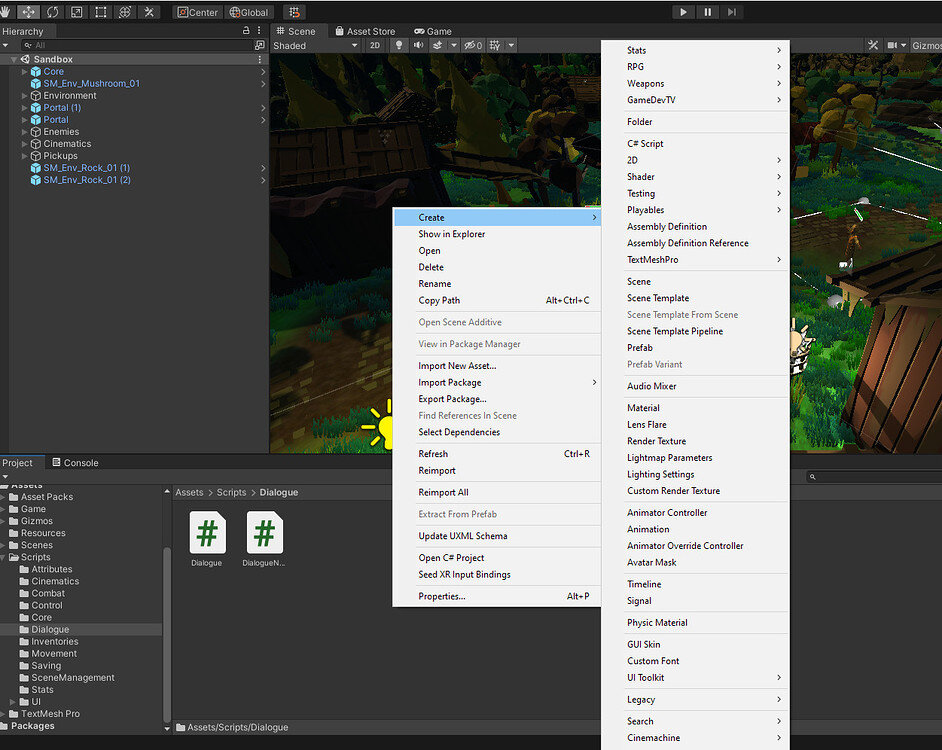Toggle scene audio in the Scene view toolbar
The width and height of the screenshot is (942, 750).
pyautogui.click(x=420, y=45)
